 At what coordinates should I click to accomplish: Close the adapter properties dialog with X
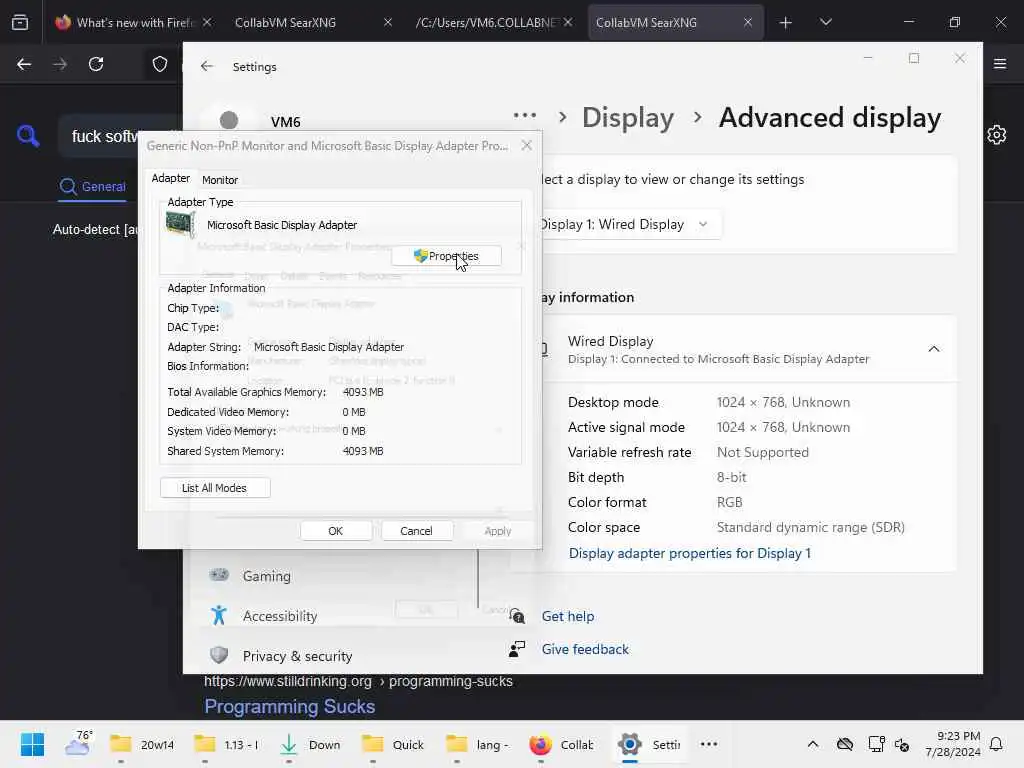tap(526, 145)
